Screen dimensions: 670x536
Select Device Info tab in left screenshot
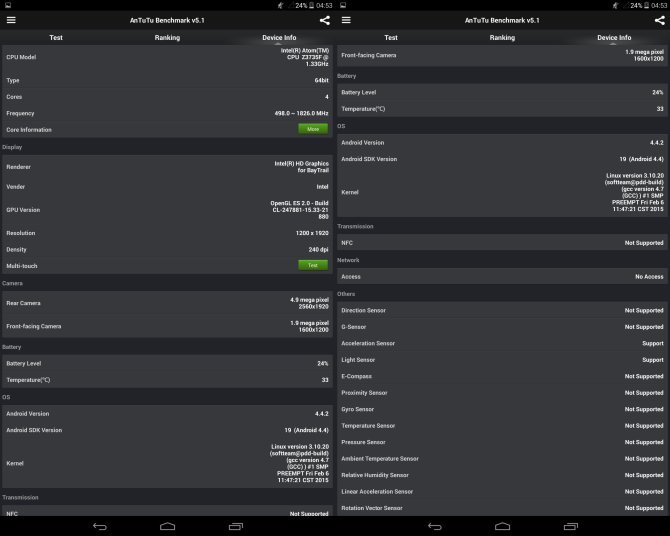coord(279,38)
